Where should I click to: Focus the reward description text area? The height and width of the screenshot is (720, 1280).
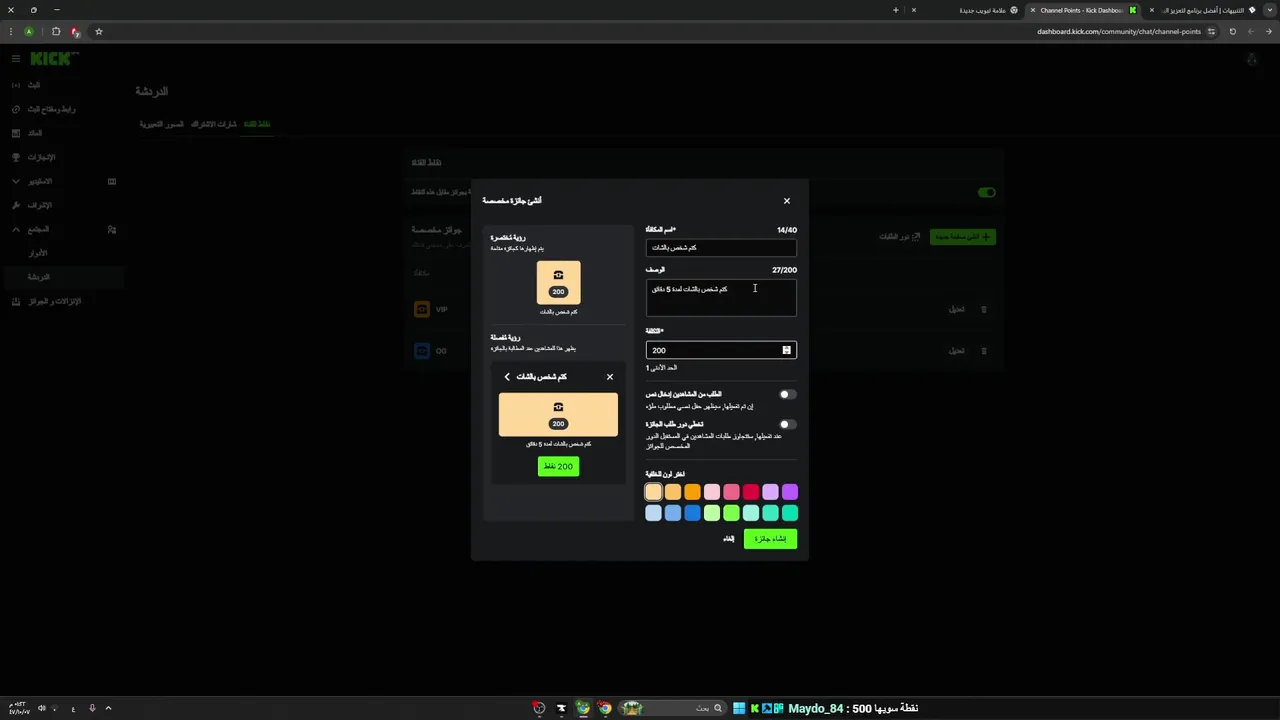coord(721,297)
